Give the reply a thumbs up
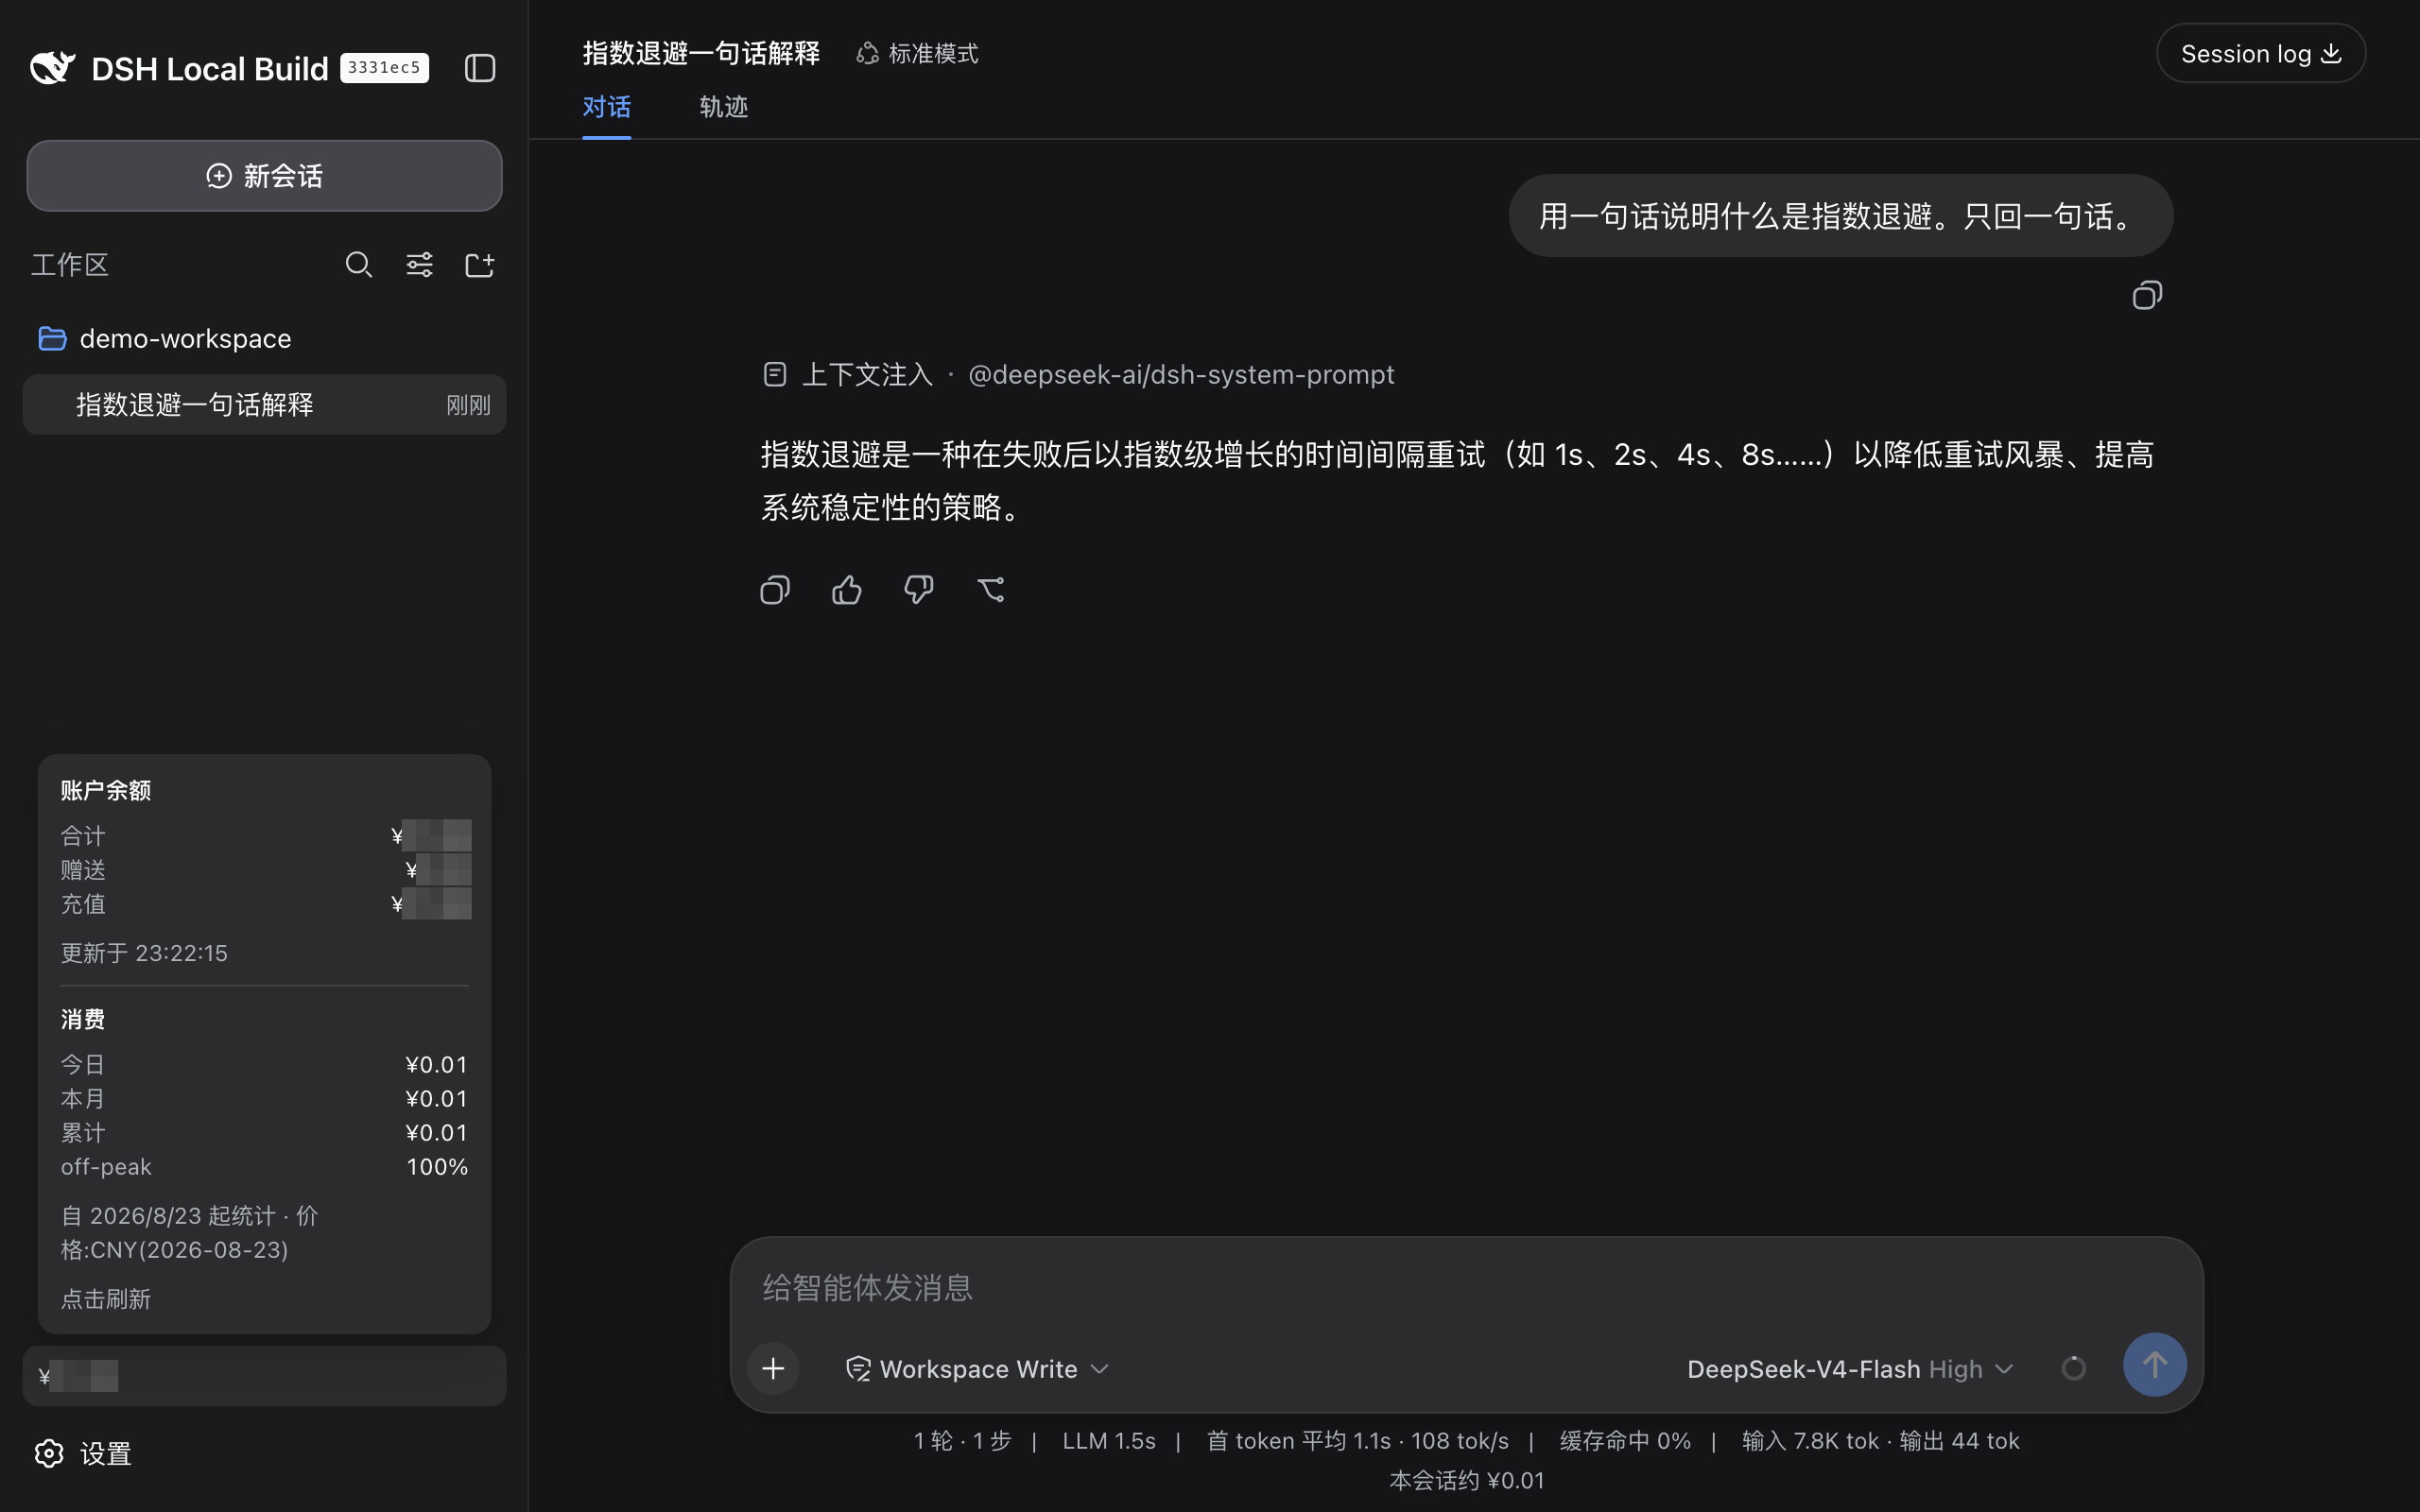Screen dimensions: 2420x1512 tap(847, 590)
